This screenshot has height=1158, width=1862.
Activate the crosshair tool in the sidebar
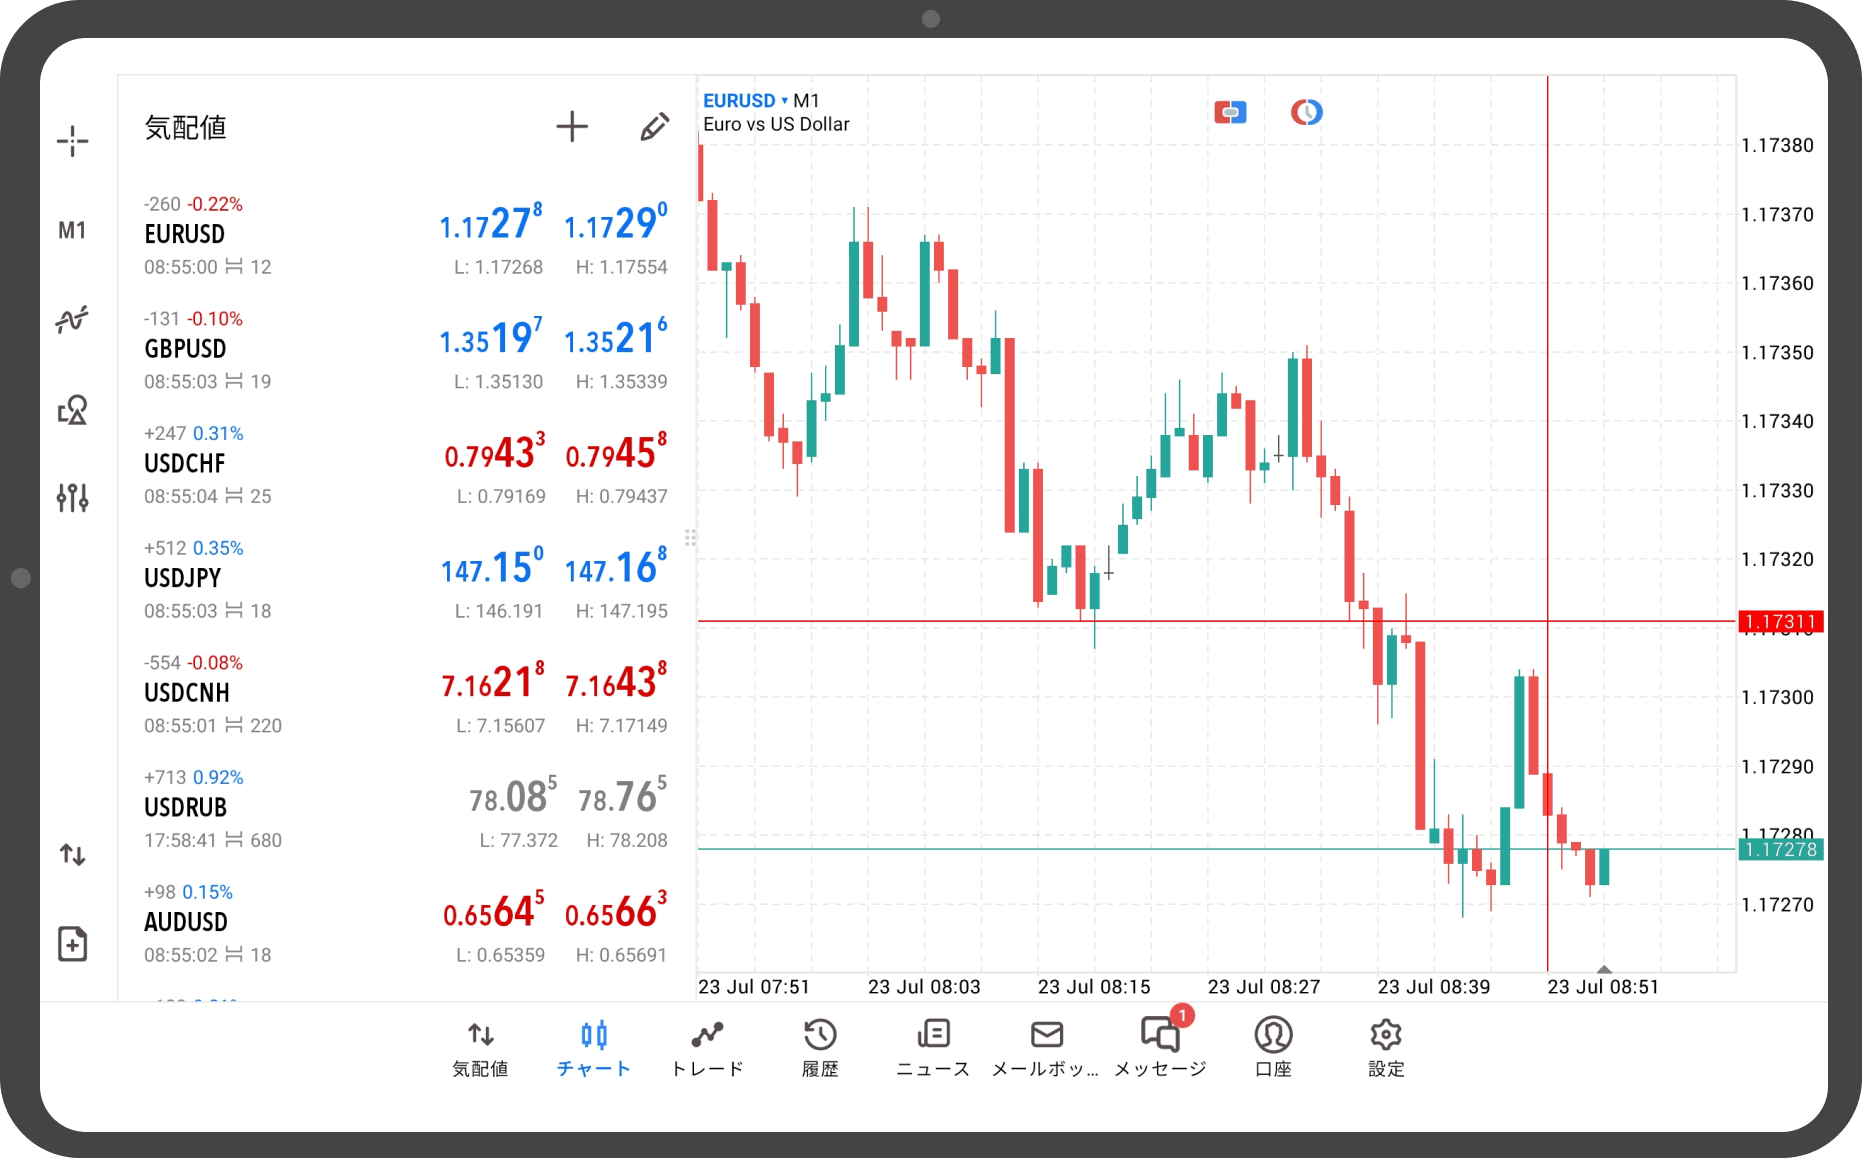[72, 141]
